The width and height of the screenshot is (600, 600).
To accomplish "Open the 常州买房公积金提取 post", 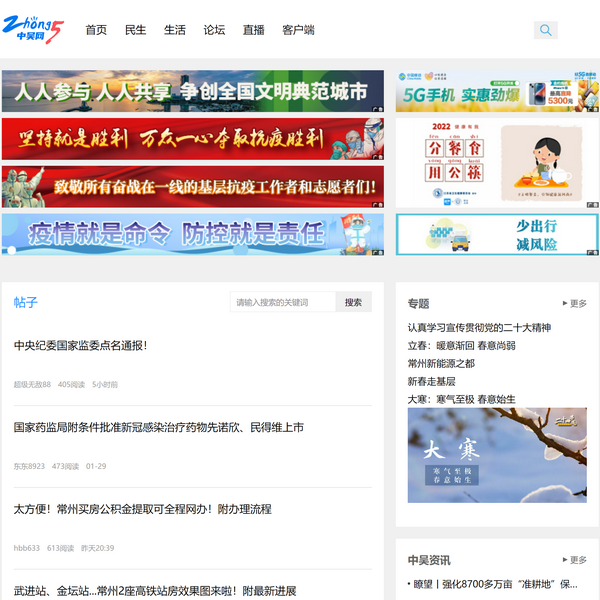I will [x=143, y=509].
